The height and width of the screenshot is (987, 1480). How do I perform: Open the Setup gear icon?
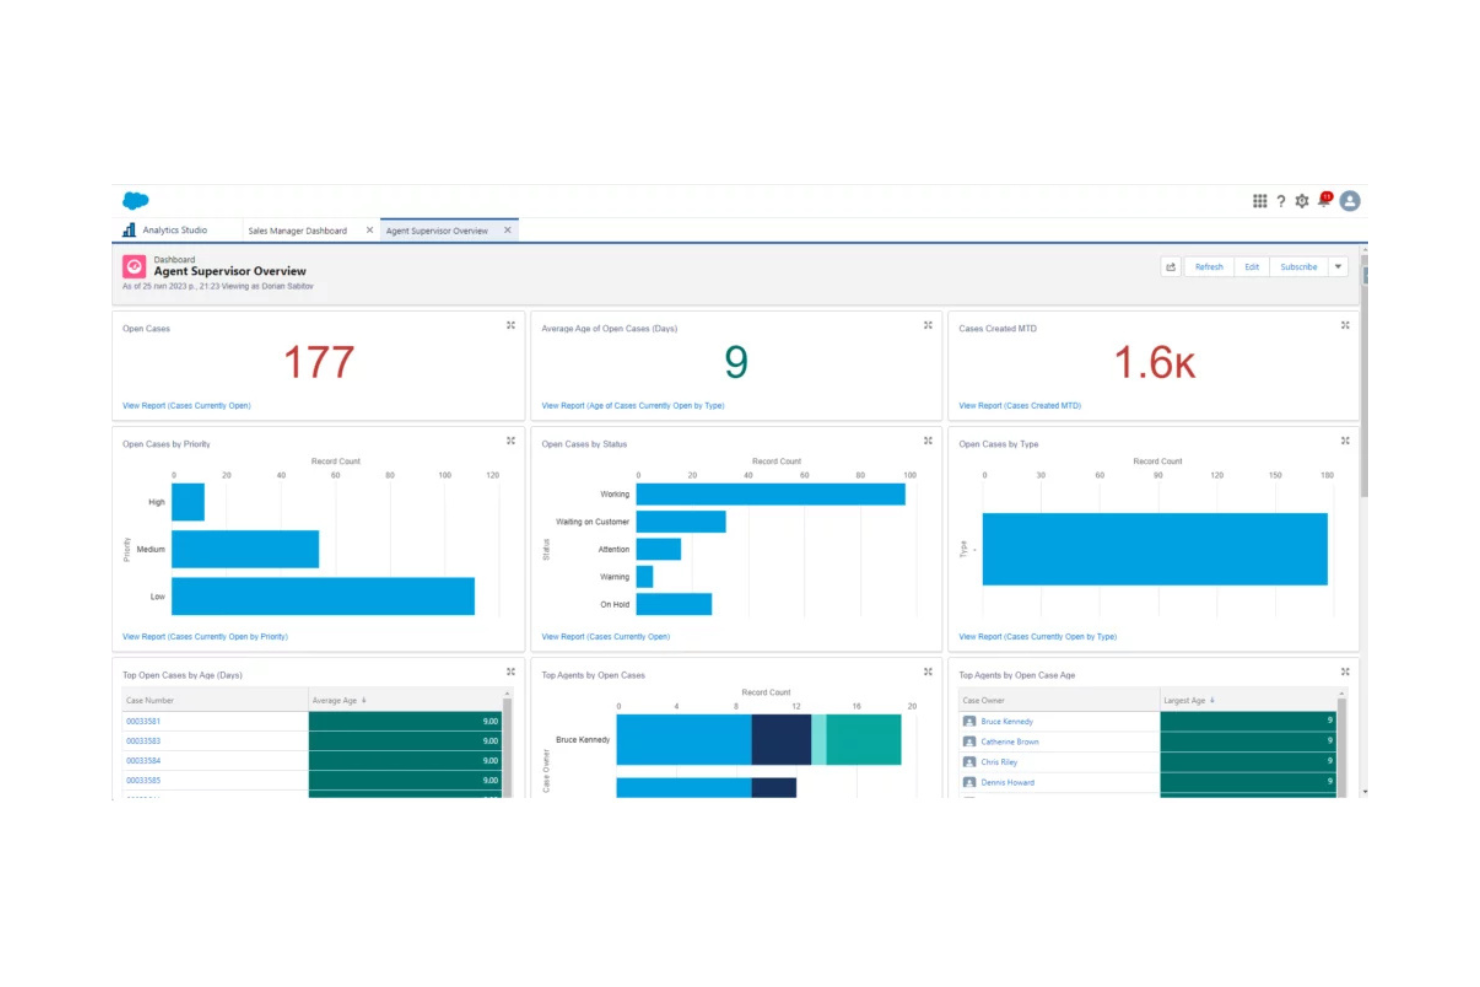click(x=1302, y=201)
